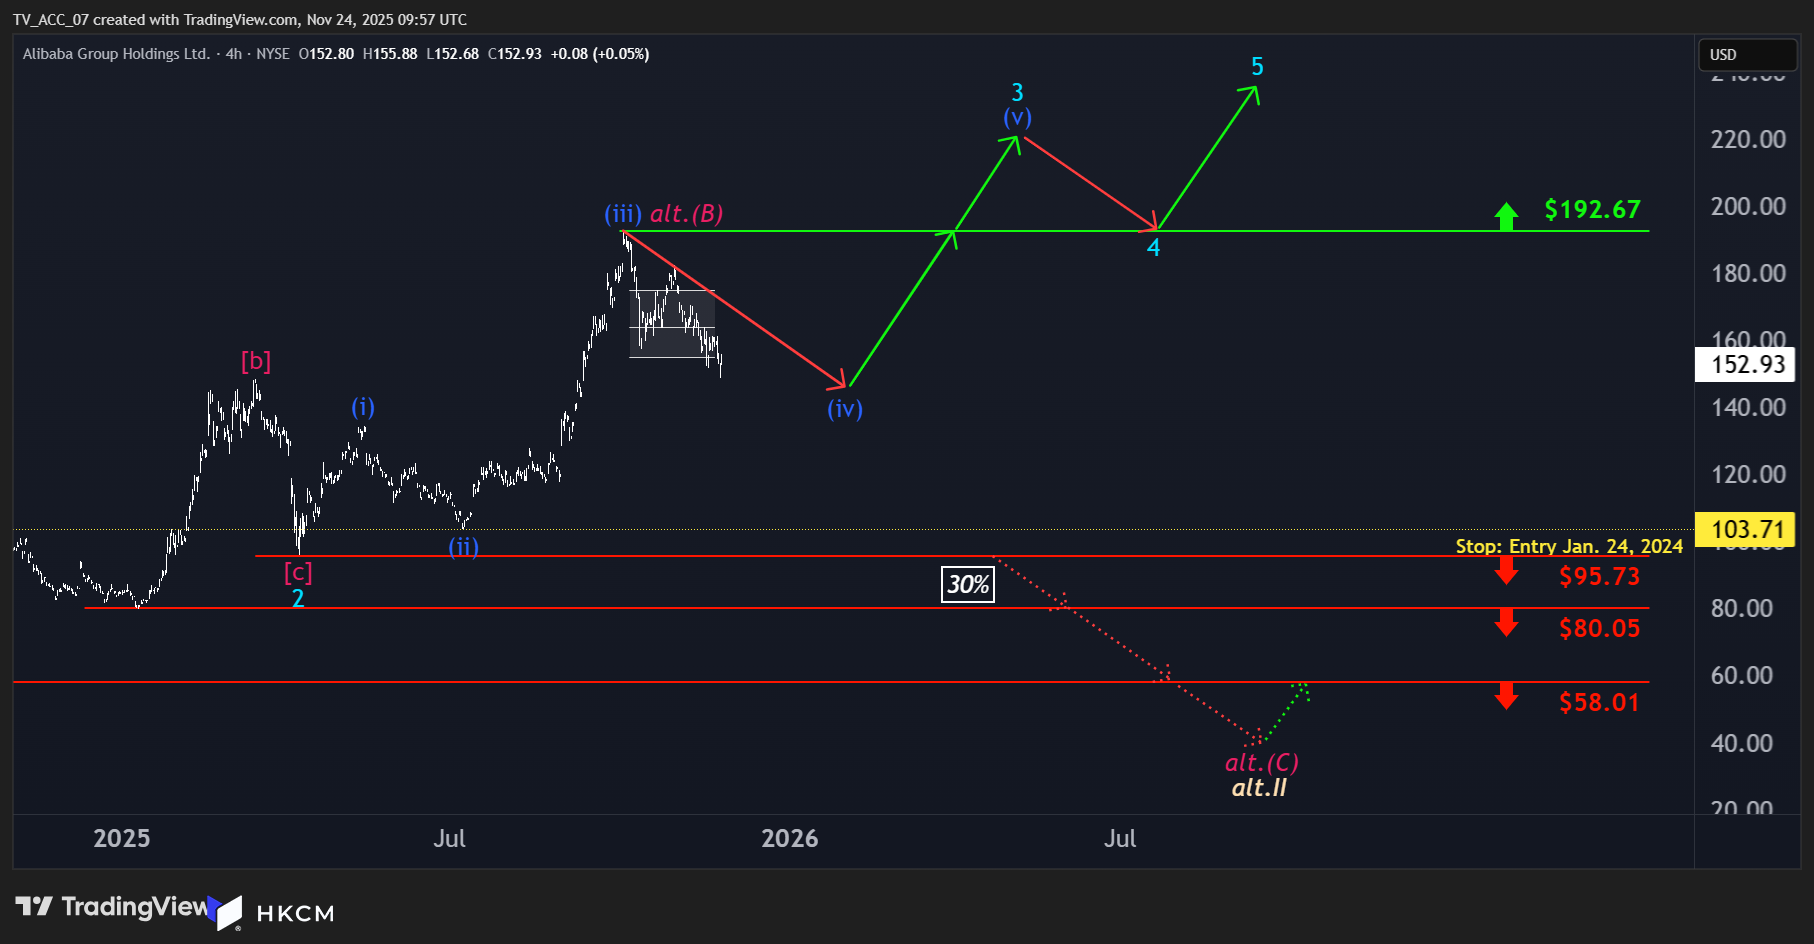The height and width of the screenshot is (944, 1814).
Task: Click the yellow price label 103.71
Action: click(1746, 529)
